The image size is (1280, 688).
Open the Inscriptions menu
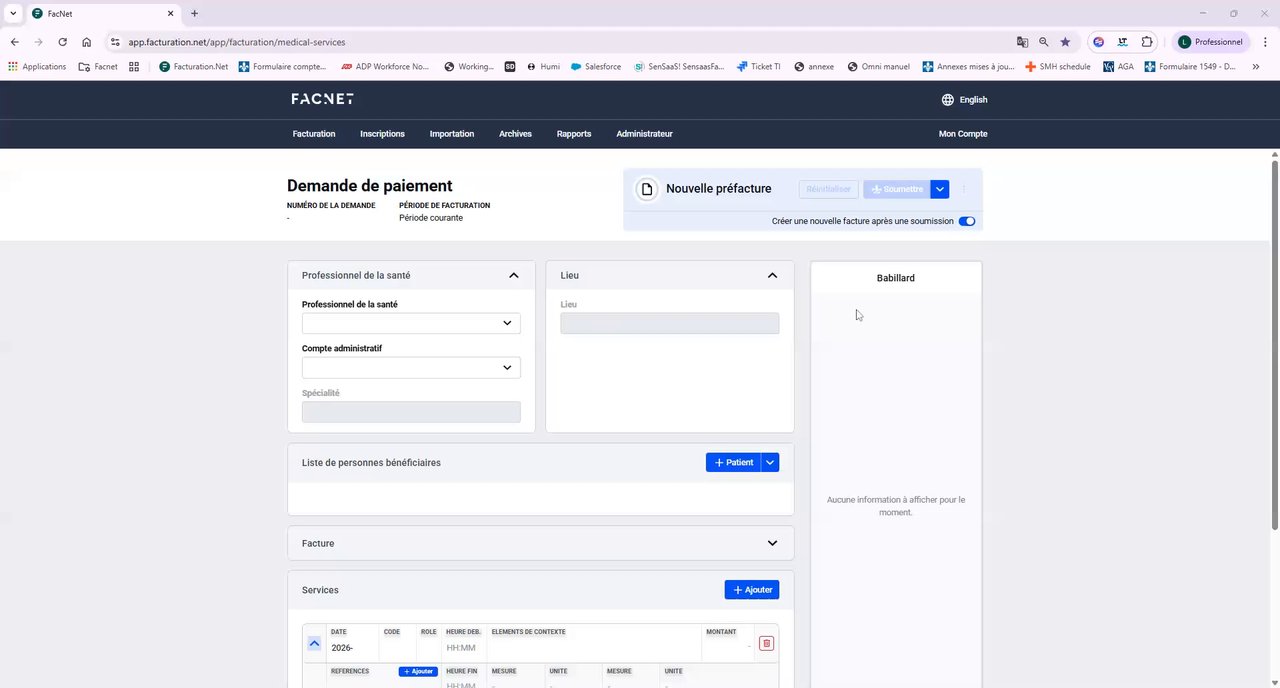coord(382,133)
